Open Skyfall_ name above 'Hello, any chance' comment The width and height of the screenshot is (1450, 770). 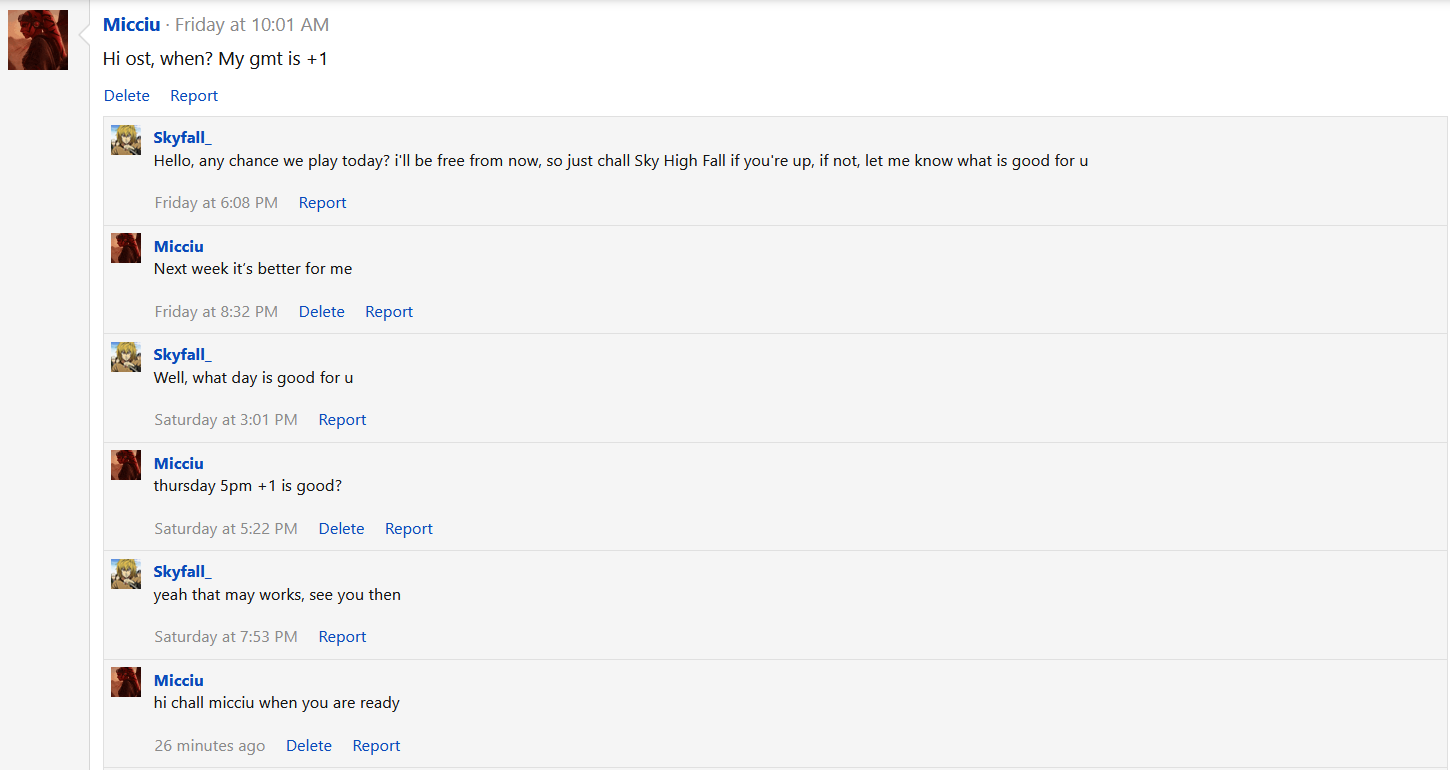click(182, 138)
